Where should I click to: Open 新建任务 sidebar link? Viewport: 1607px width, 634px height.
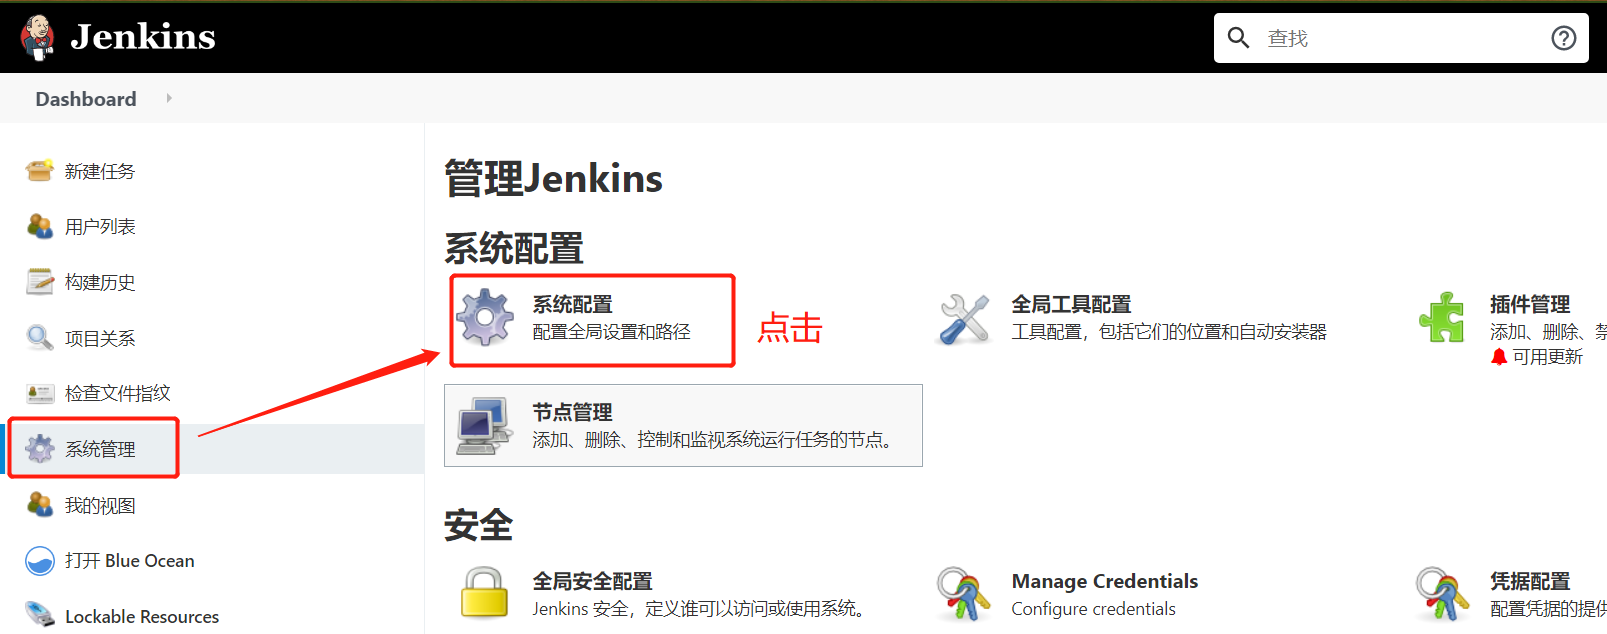100,171
